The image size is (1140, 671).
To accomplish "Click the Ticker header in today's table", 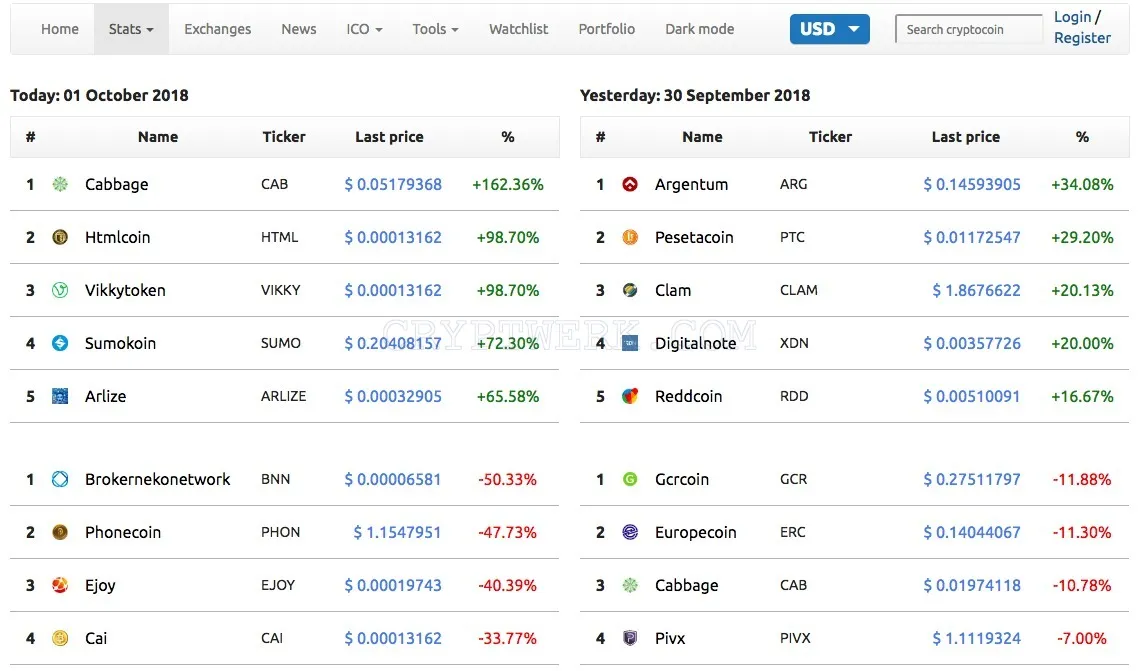I will point(284,137).
